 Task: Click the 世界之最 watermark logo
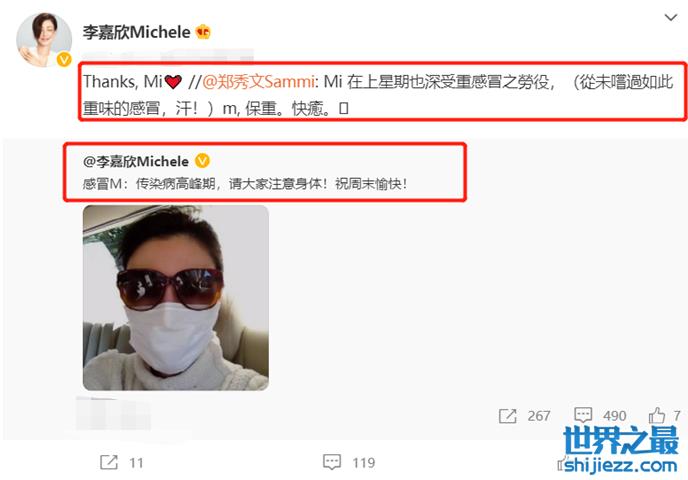coord(621,441)
